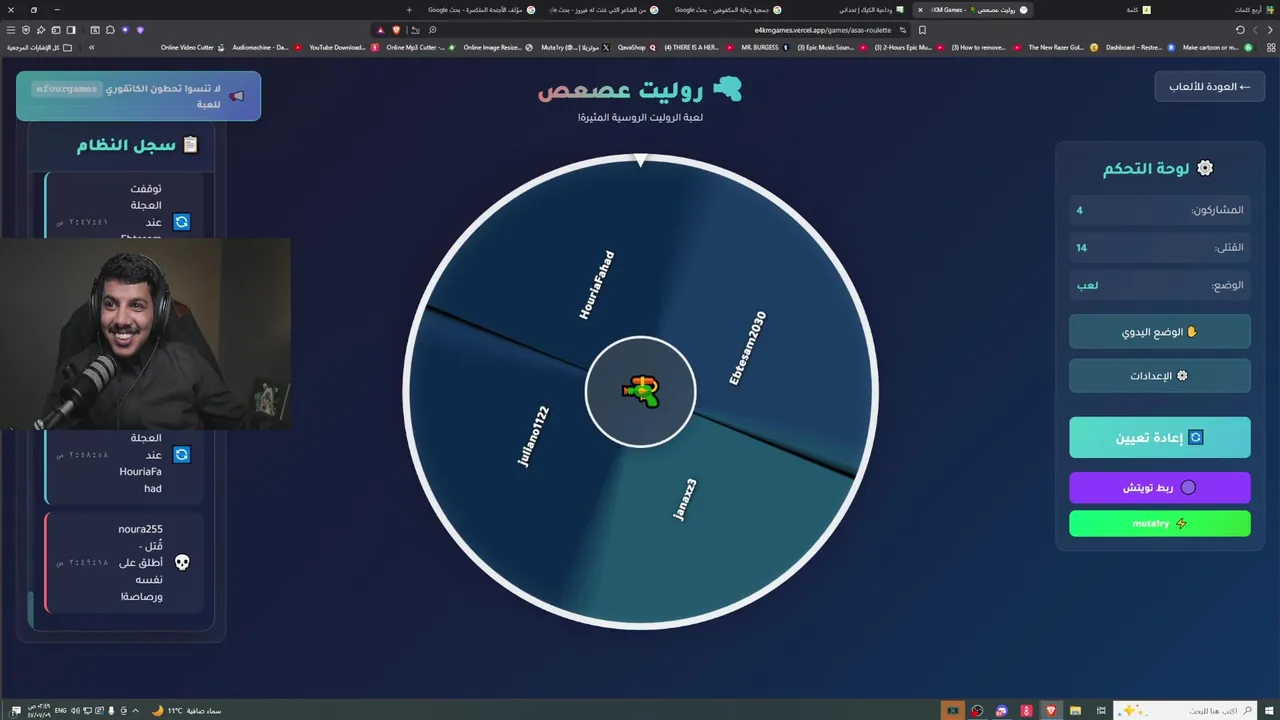Click Juliano1122 segment on the wheel
The width and height of the screenshot is (1280, 720).
[x=534, y=436]
